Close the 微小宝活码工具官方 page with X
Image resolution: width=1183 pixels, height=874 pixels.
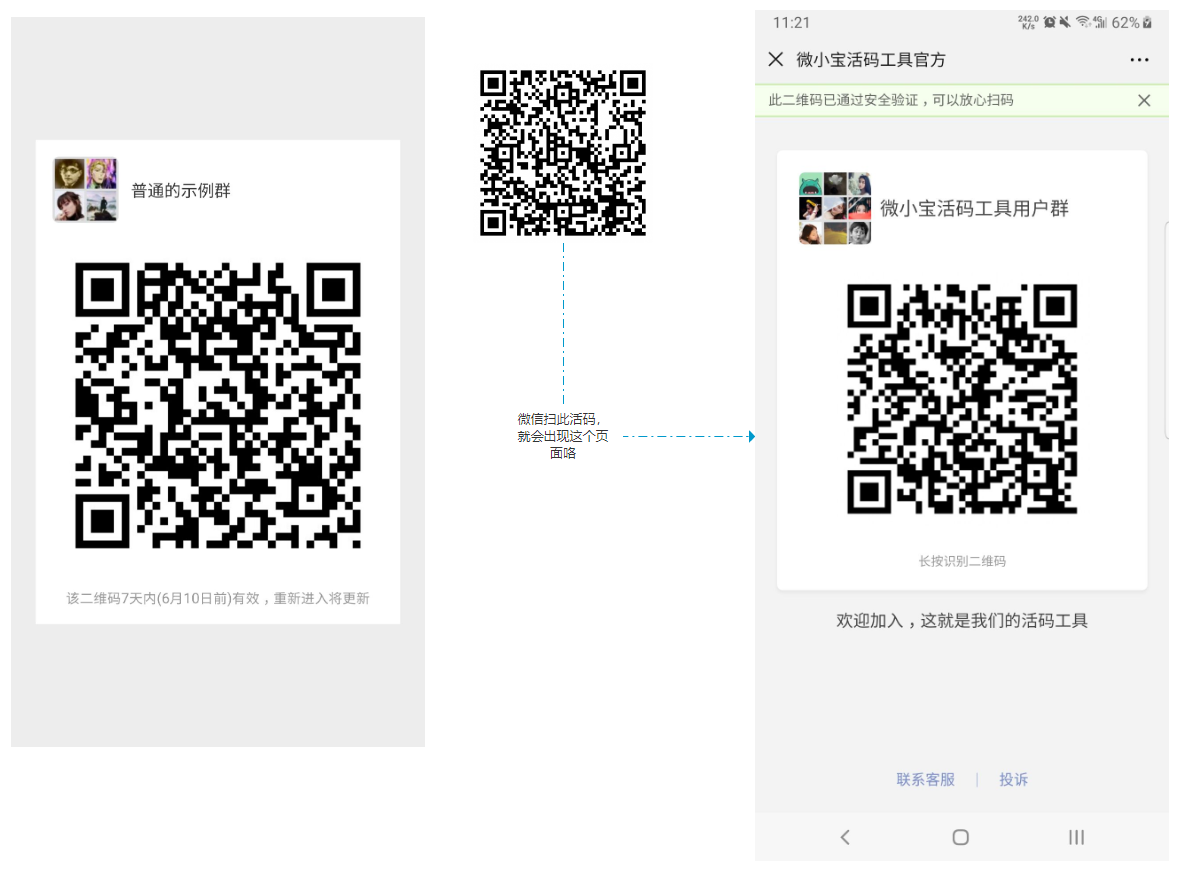click(776, 59)
